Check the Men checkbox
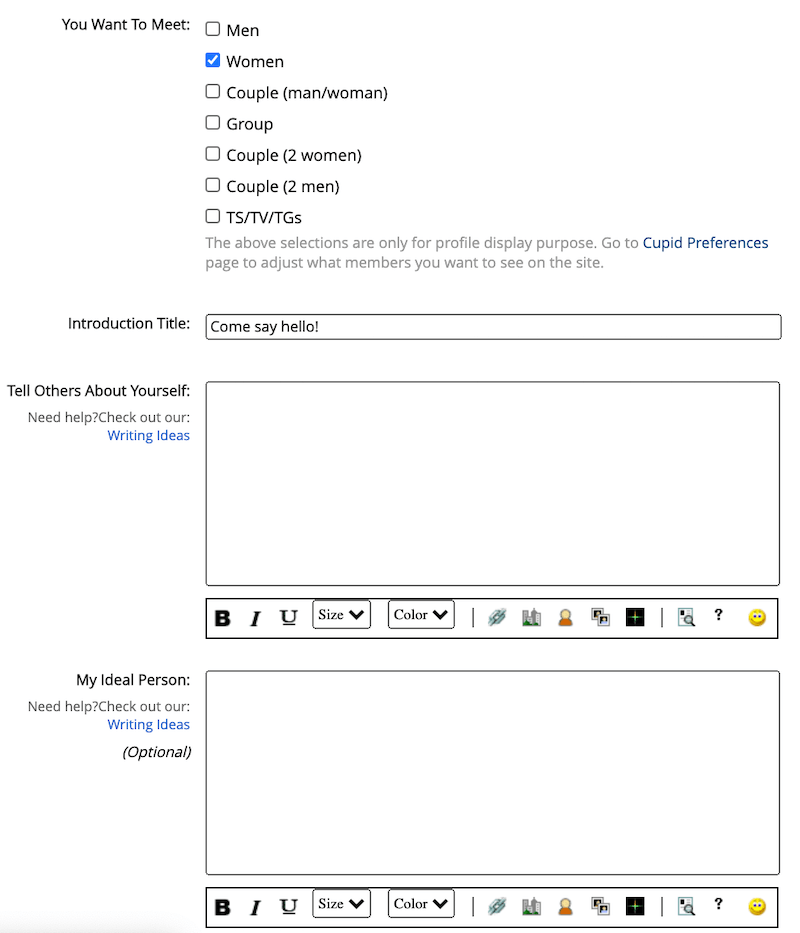This screenshot has width=800, height=933. [213, 30]
